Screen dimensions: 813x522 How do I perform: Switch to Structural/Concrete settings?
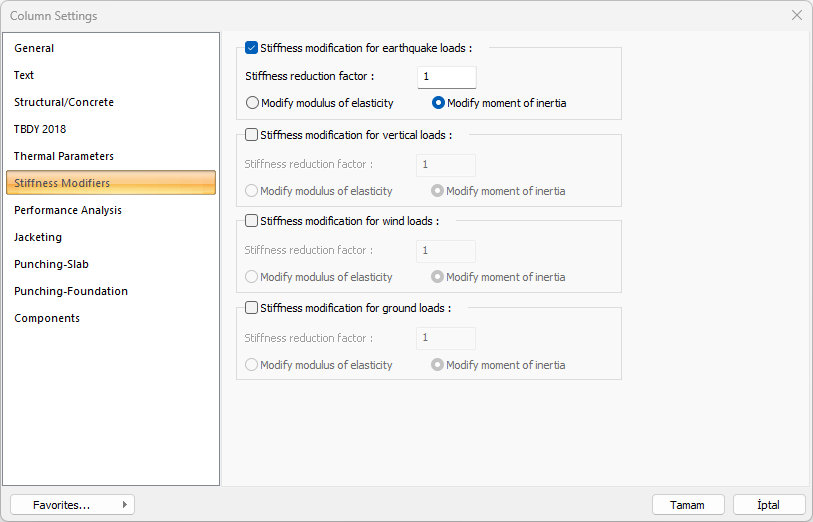64,102
